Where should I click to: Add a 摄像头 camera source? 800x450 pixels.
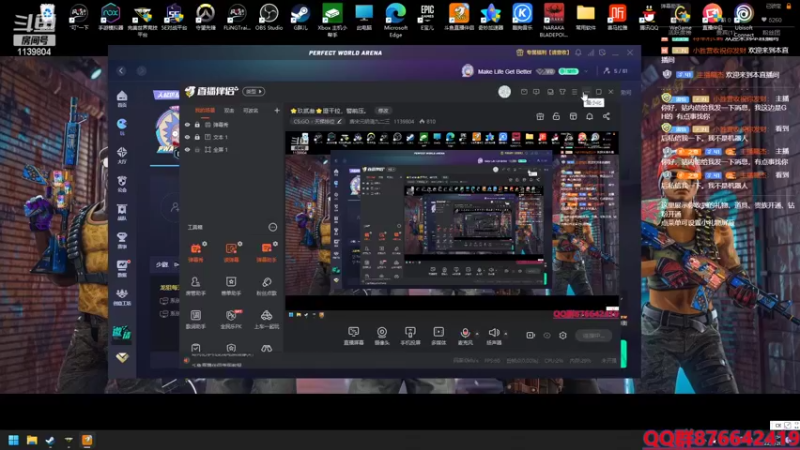(x=382, y=336)
